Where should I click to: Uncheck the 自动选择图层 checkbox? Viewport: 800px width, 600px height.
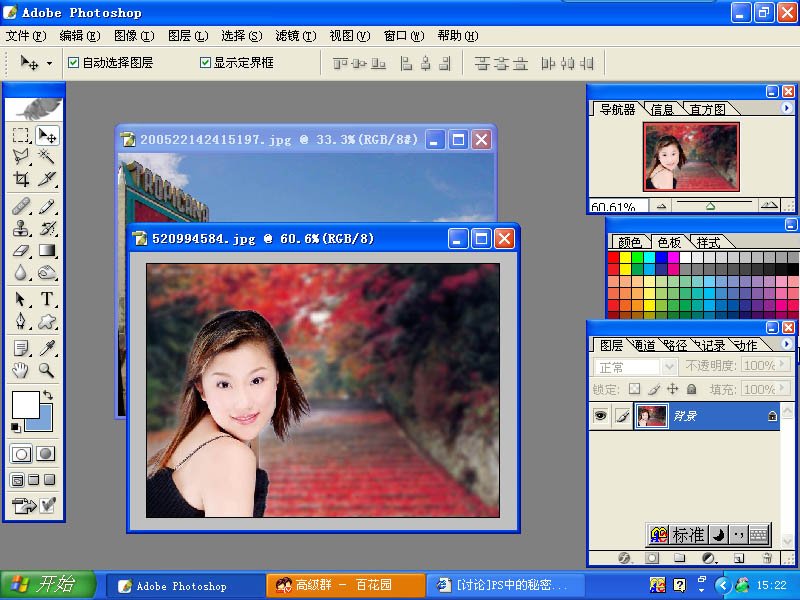(73, 63)
